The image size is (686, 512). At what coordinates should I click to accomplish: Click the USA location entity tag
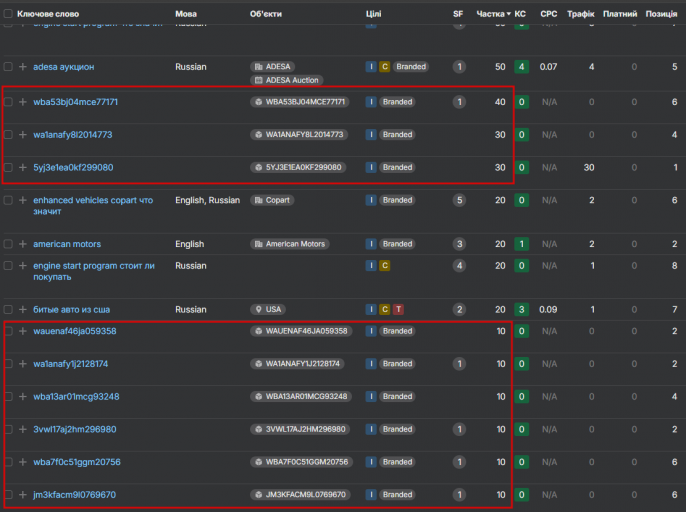(268, 309)
